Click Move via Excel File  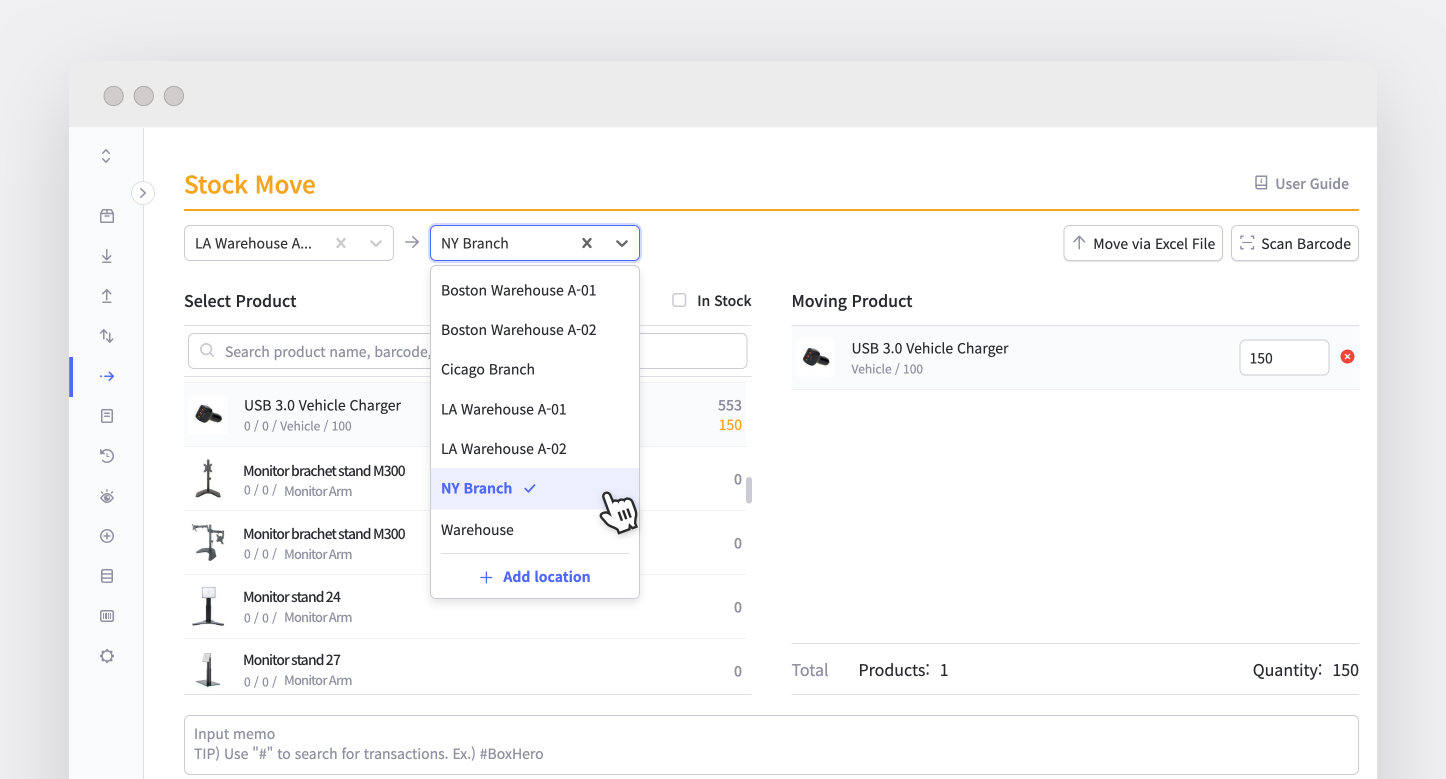pyautogui.click(x=1143, y=243)
